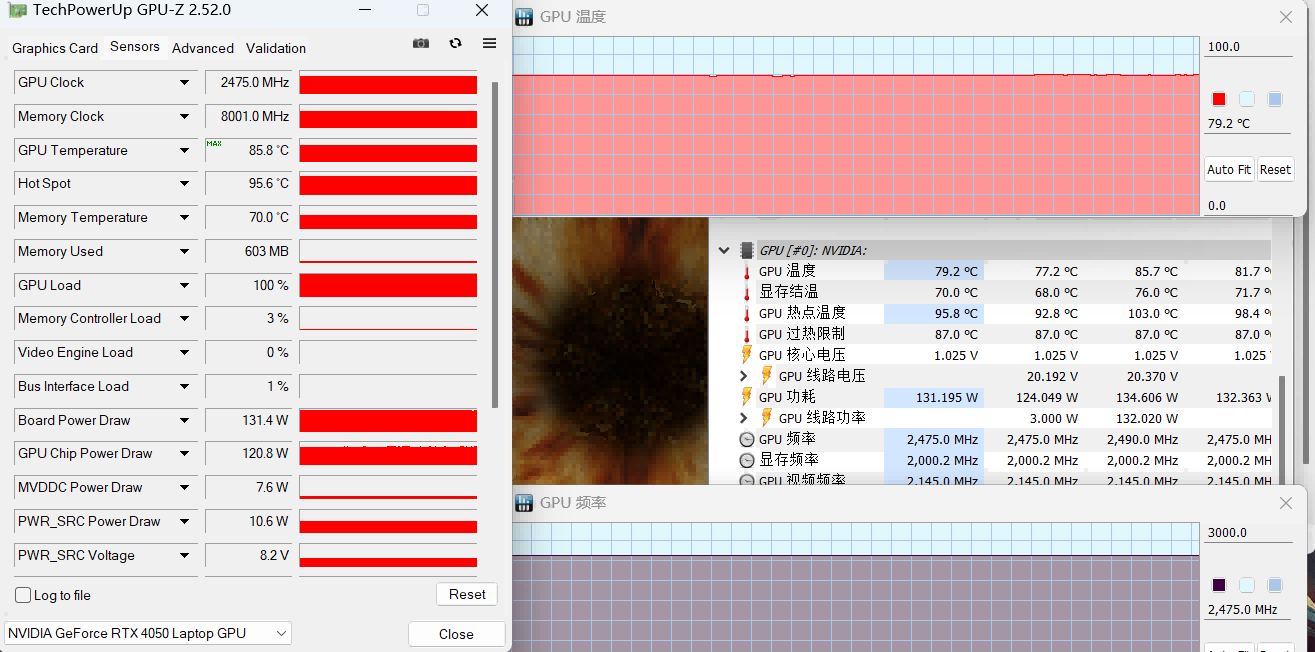Collapse the GPU [#0]: NVIDIA group
The width and height of the screenshot is (1315, 652).
click(724, 250)
